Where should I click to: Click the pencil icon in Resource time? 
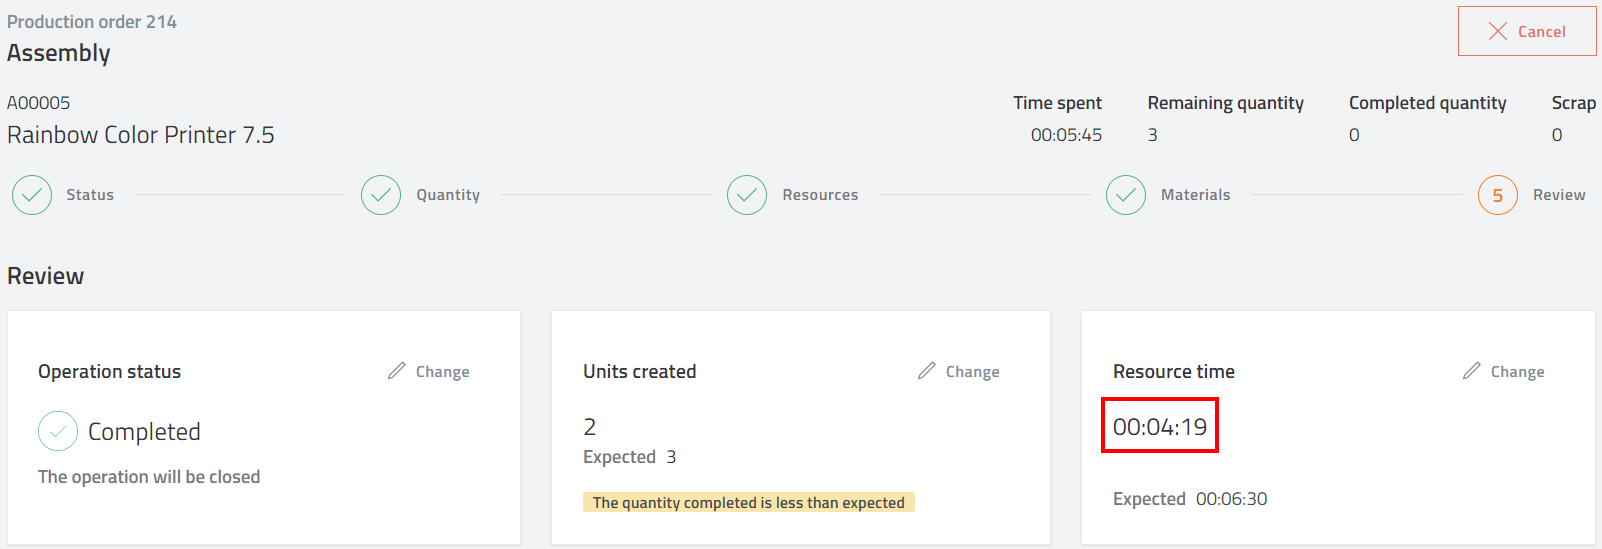pos(1472,371)
